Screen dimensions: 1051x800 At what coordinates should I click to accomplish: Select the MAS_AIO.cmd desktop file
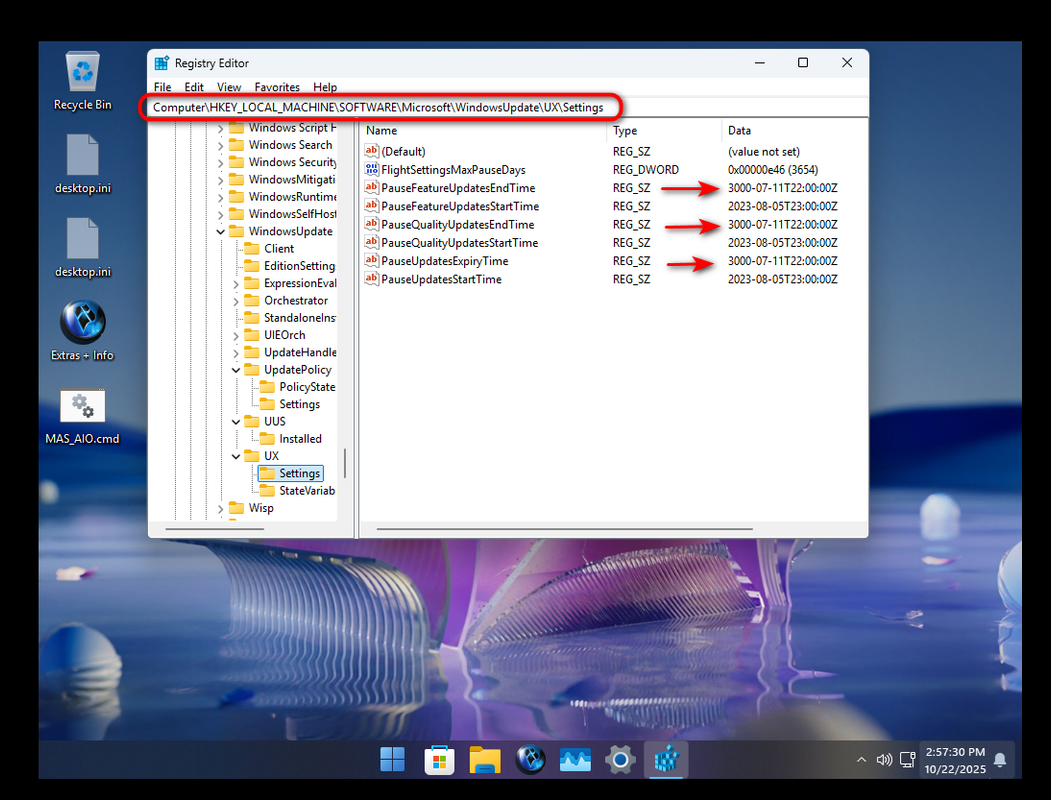(x=82, y=416)
